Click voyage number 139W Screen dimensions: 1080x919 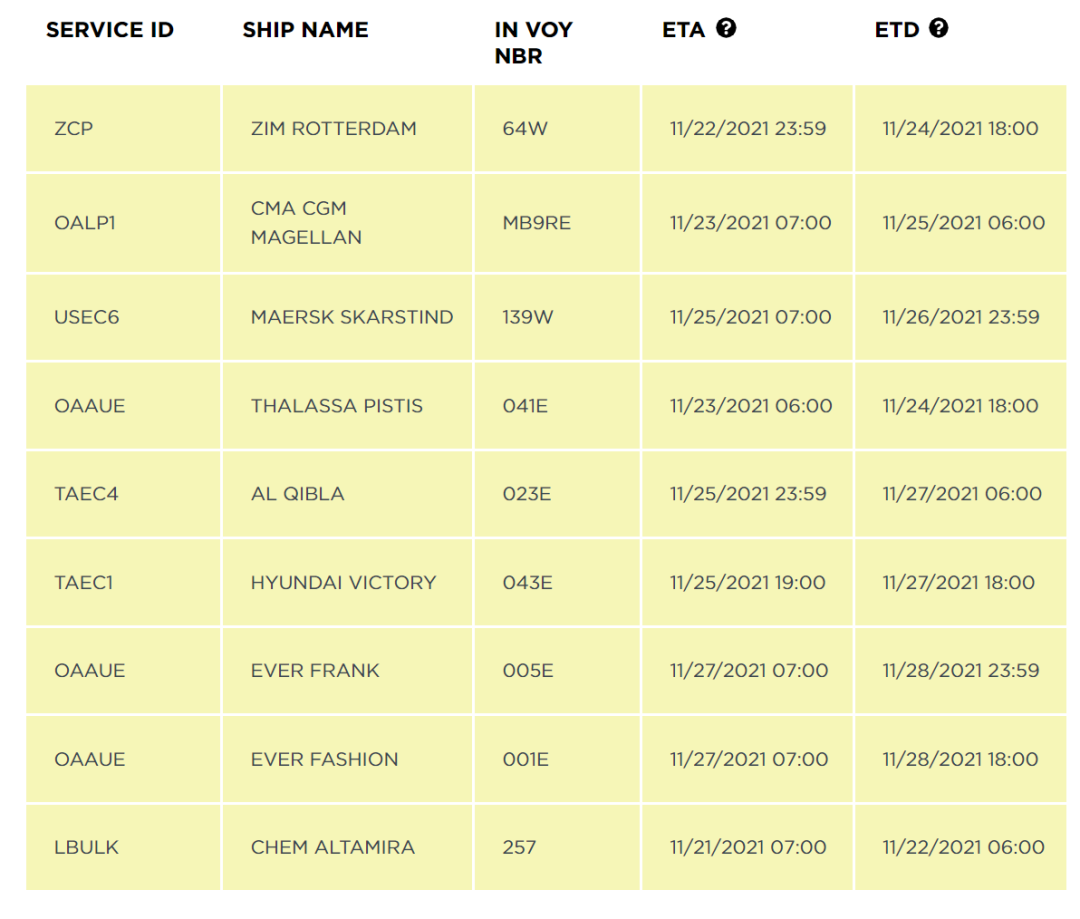528,318
